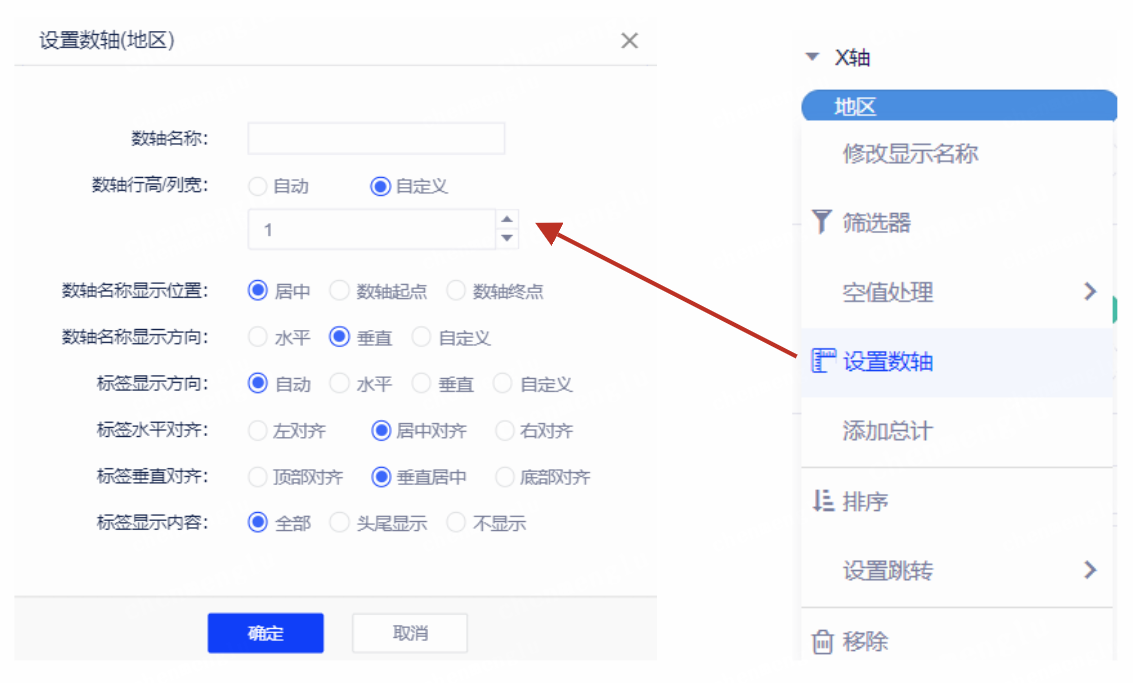Click the 数轴名称 text input field

coord(376,139)
